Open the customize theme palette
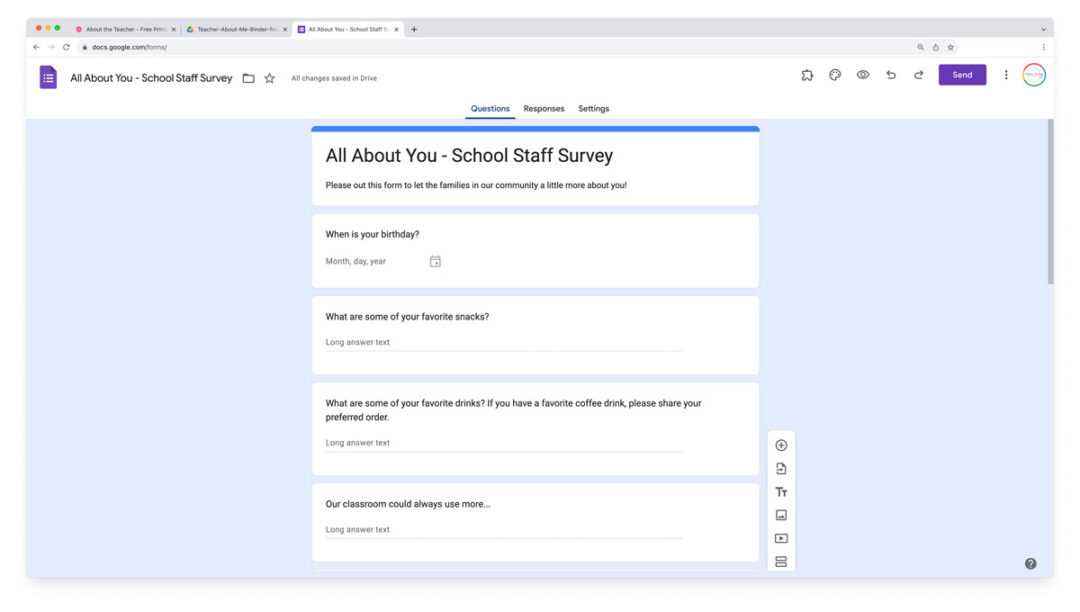 tap(835, 75)
